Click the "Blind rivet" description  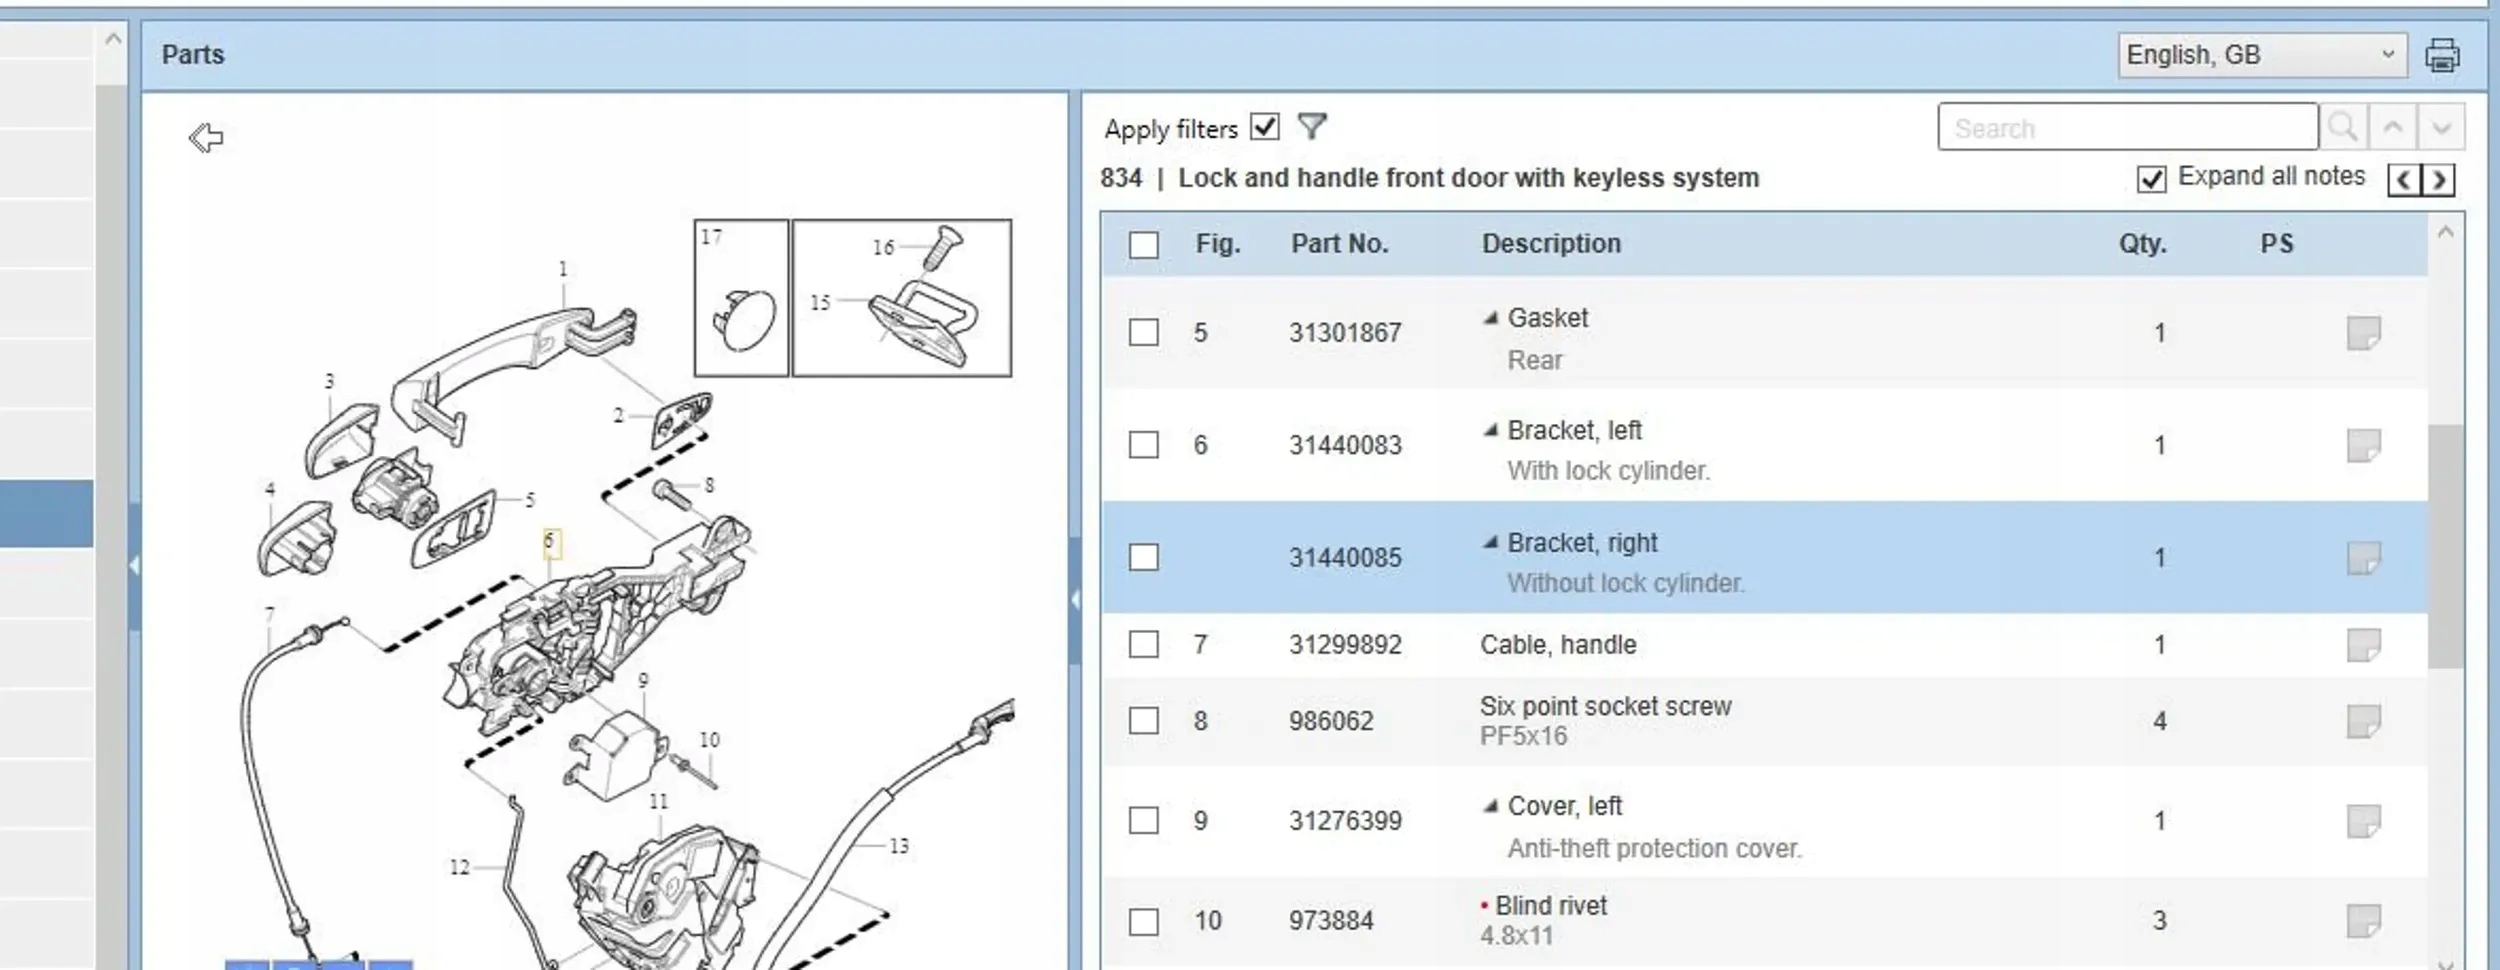[1551, 906]
